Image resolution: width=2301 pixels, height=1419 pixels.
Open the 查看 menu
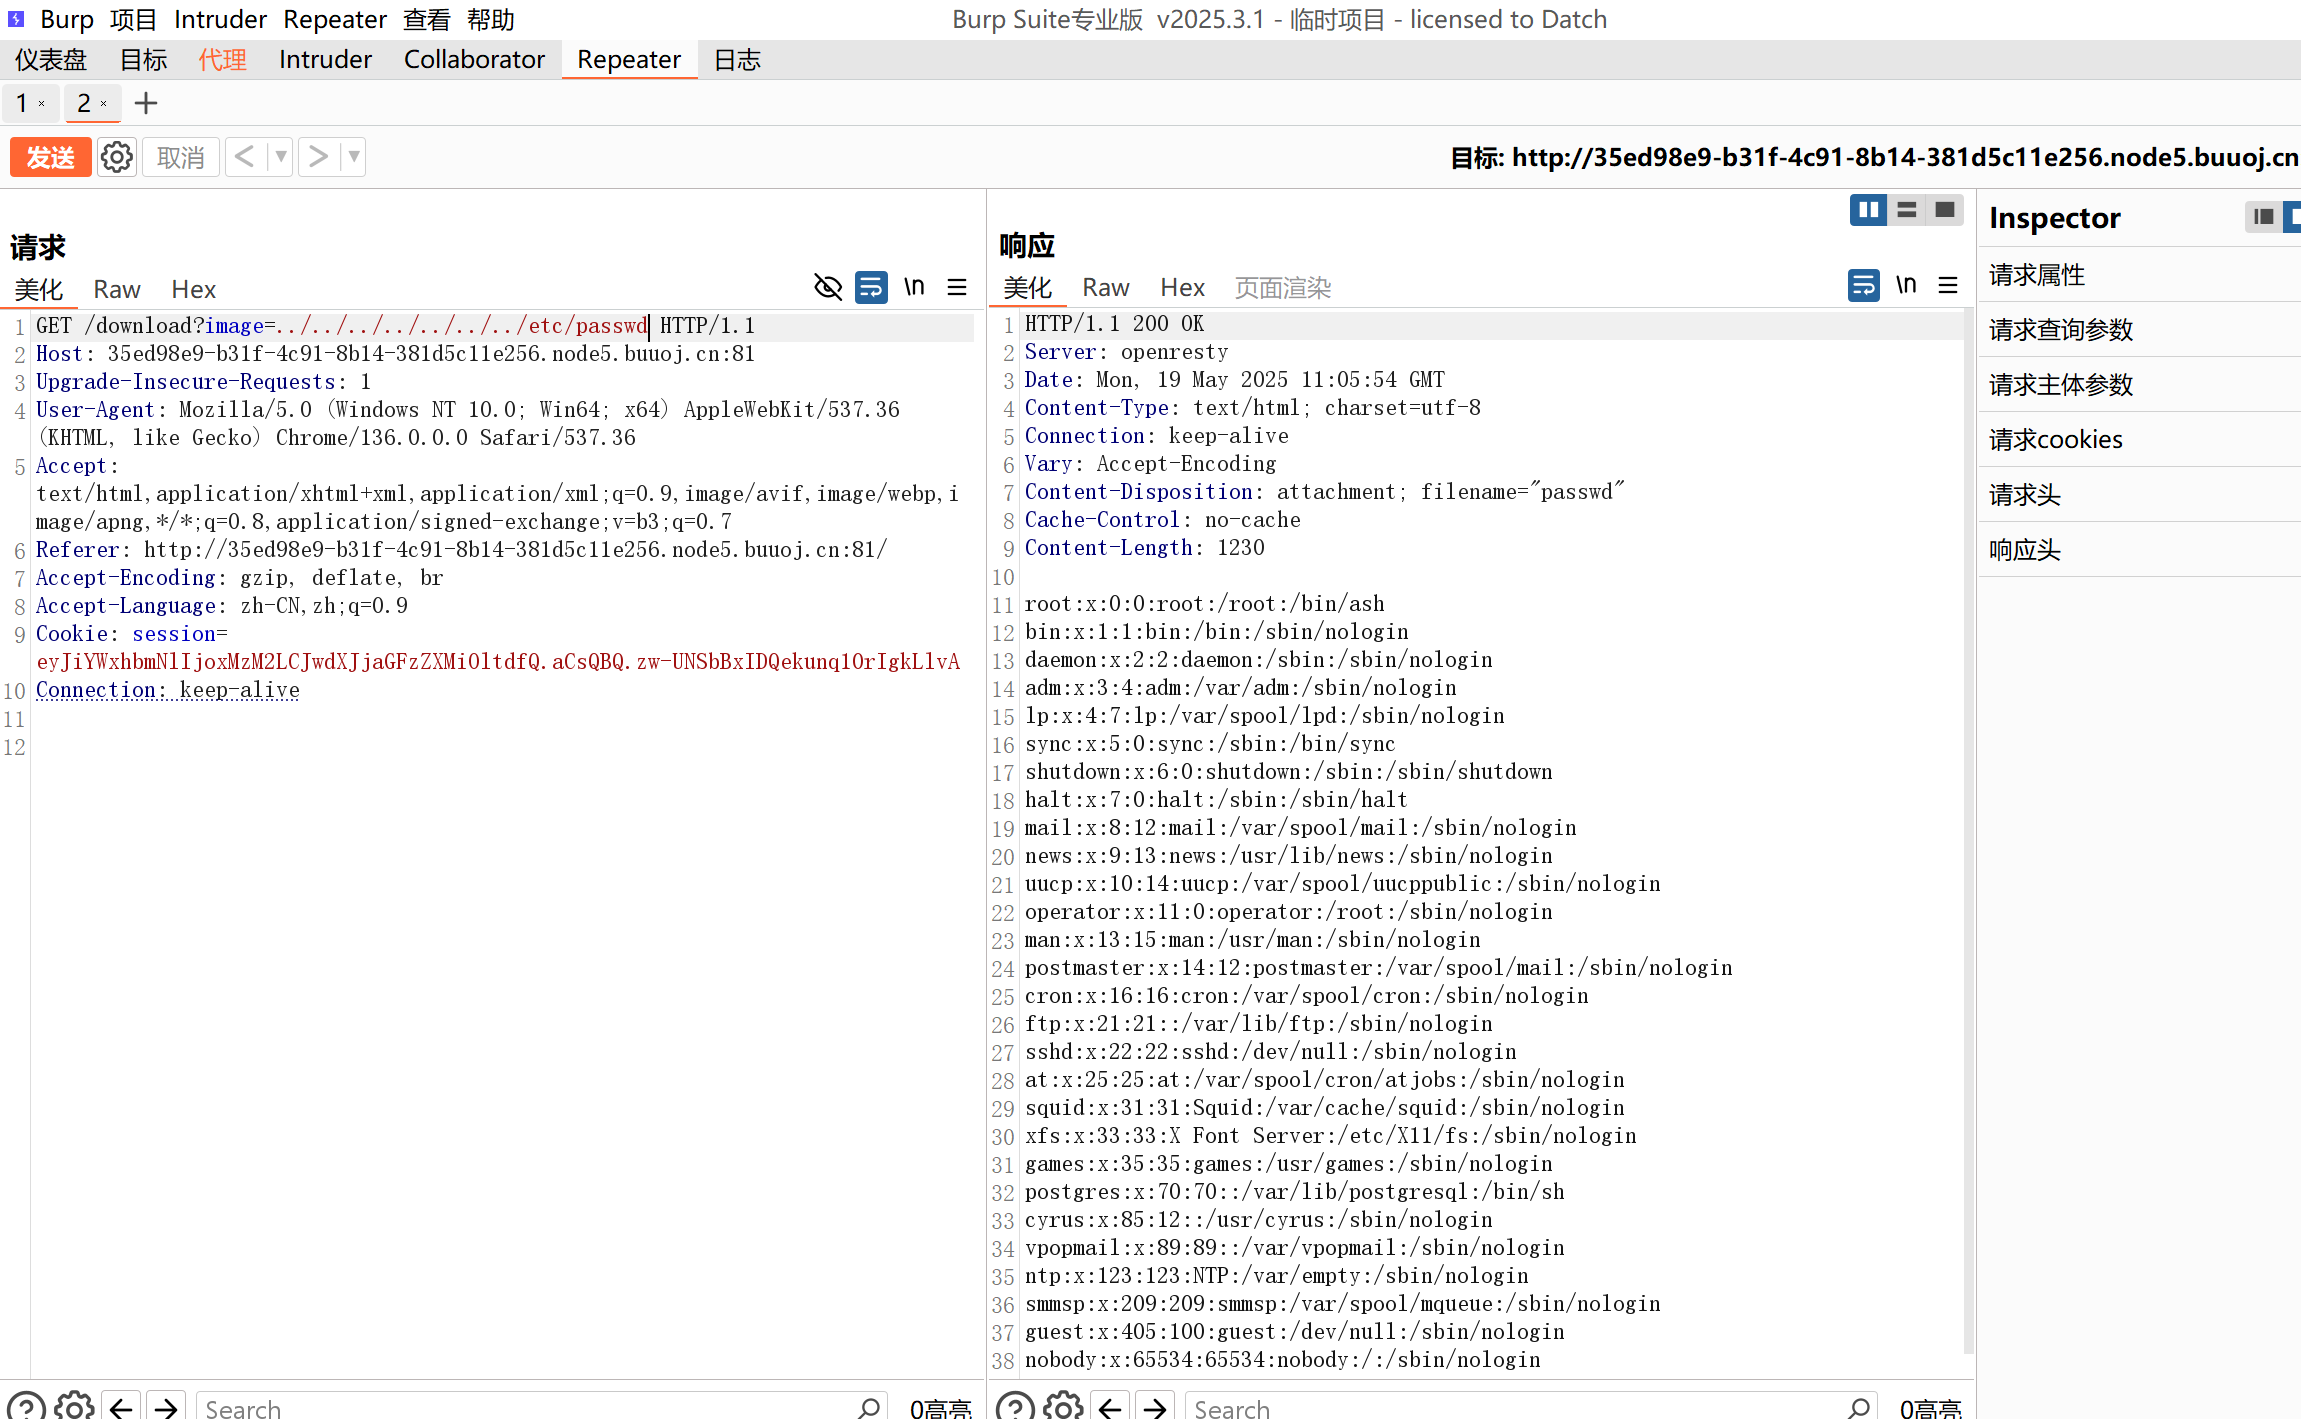427,19
